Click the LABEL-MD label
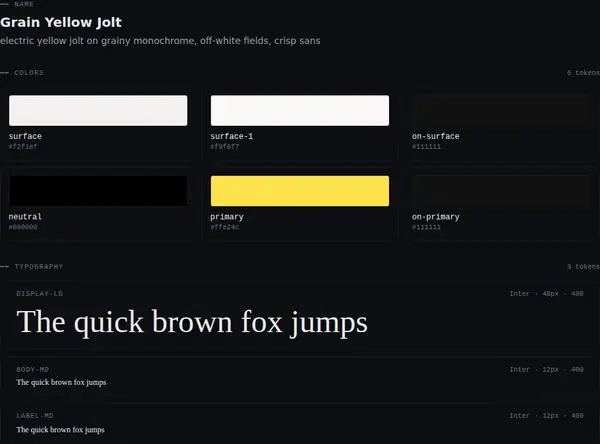600x444 pixels. 35,416
